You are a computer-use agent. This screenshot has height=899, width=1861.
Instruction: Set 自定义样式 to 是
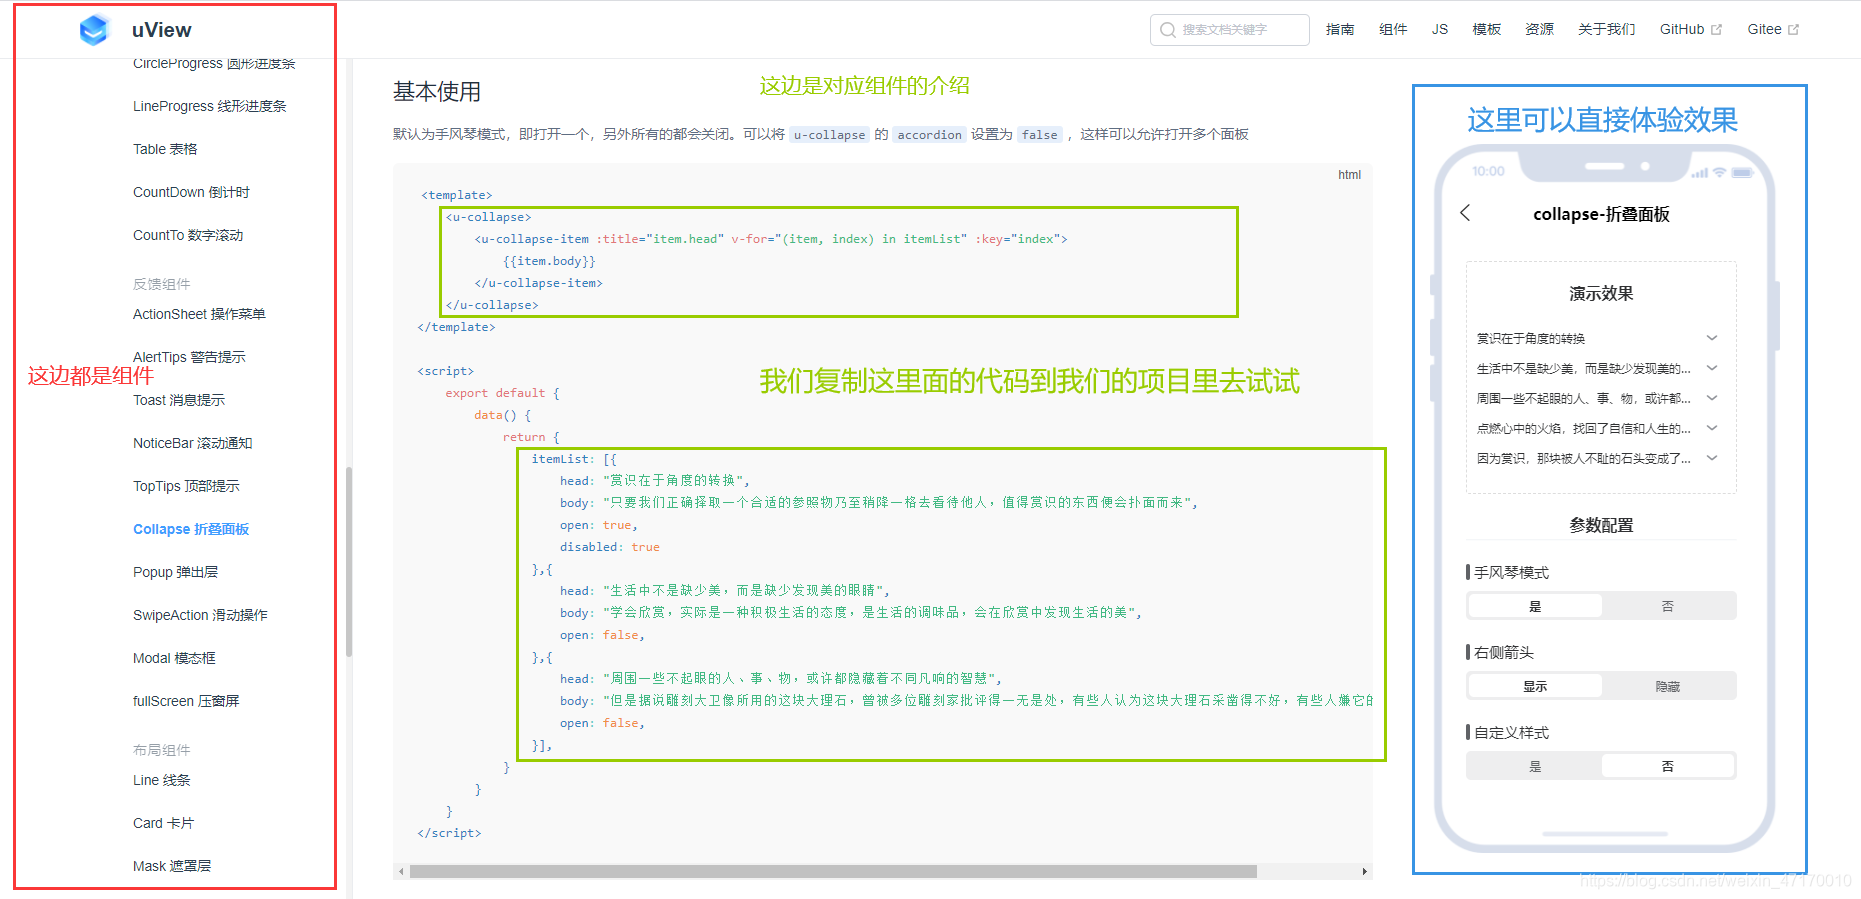(x=1535, y=766)
